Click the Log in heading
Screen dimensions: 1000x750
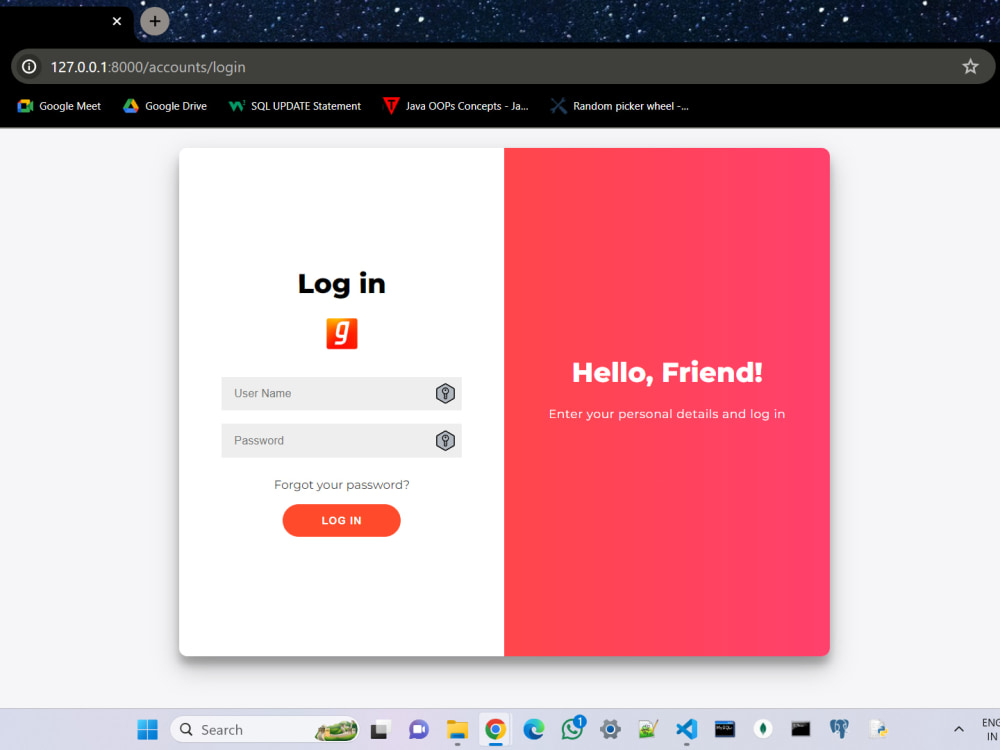[x=342, y=284]
